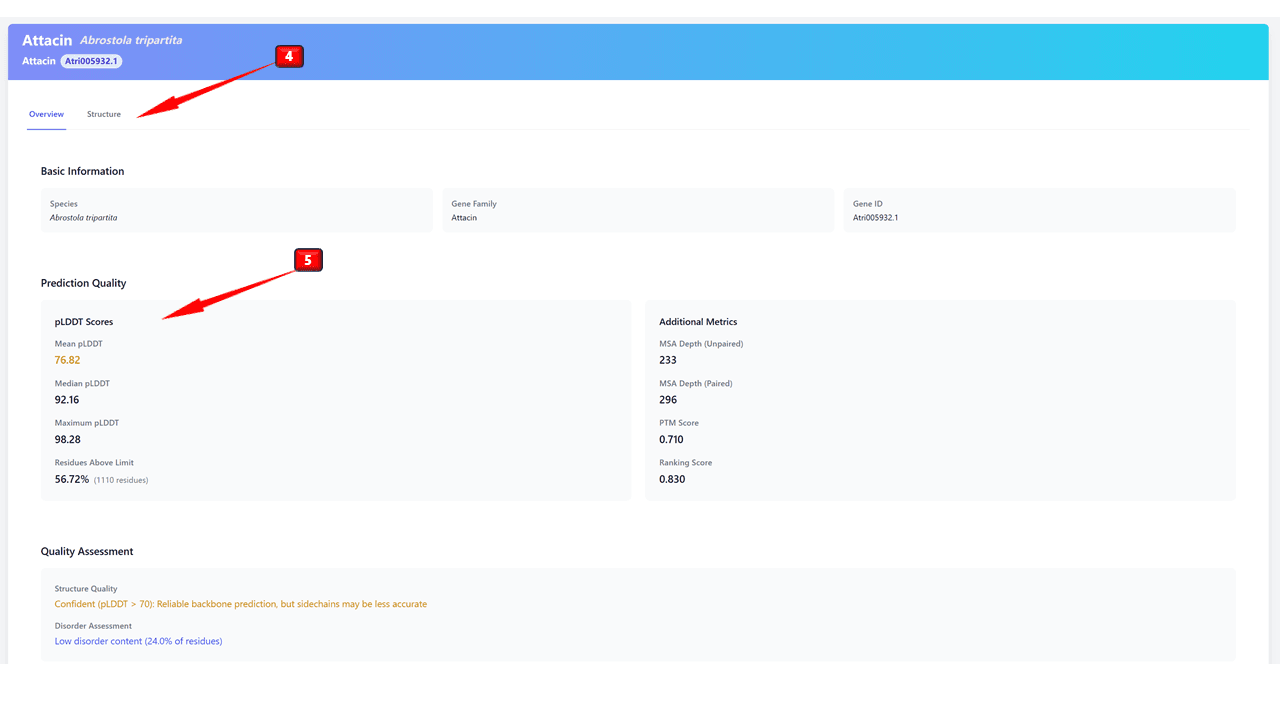The height and width of the screenshot is (720, 1280).
Task: Click the Species value in Basic Information
Action: (83, 217)
